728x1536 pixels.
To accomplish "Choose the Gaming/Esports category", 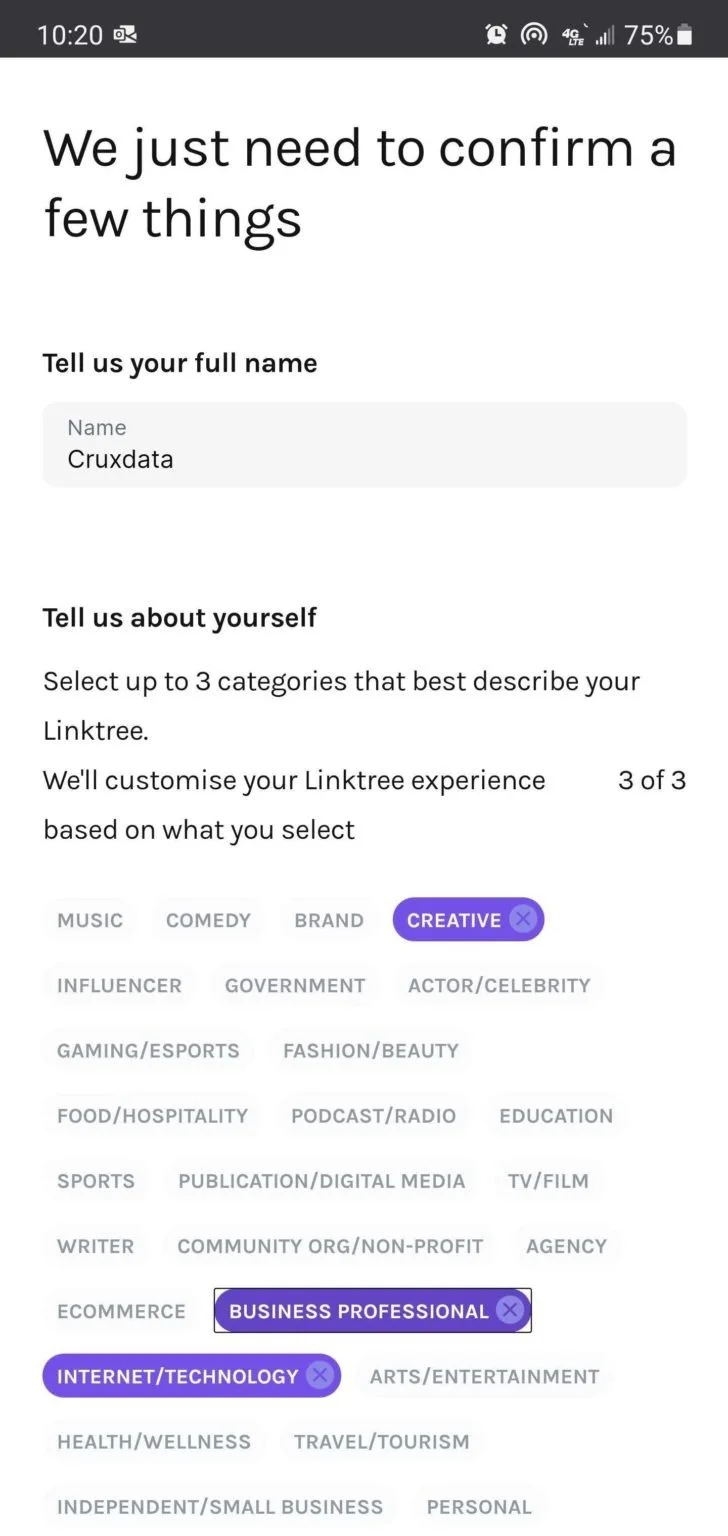I will (148, 1050).
